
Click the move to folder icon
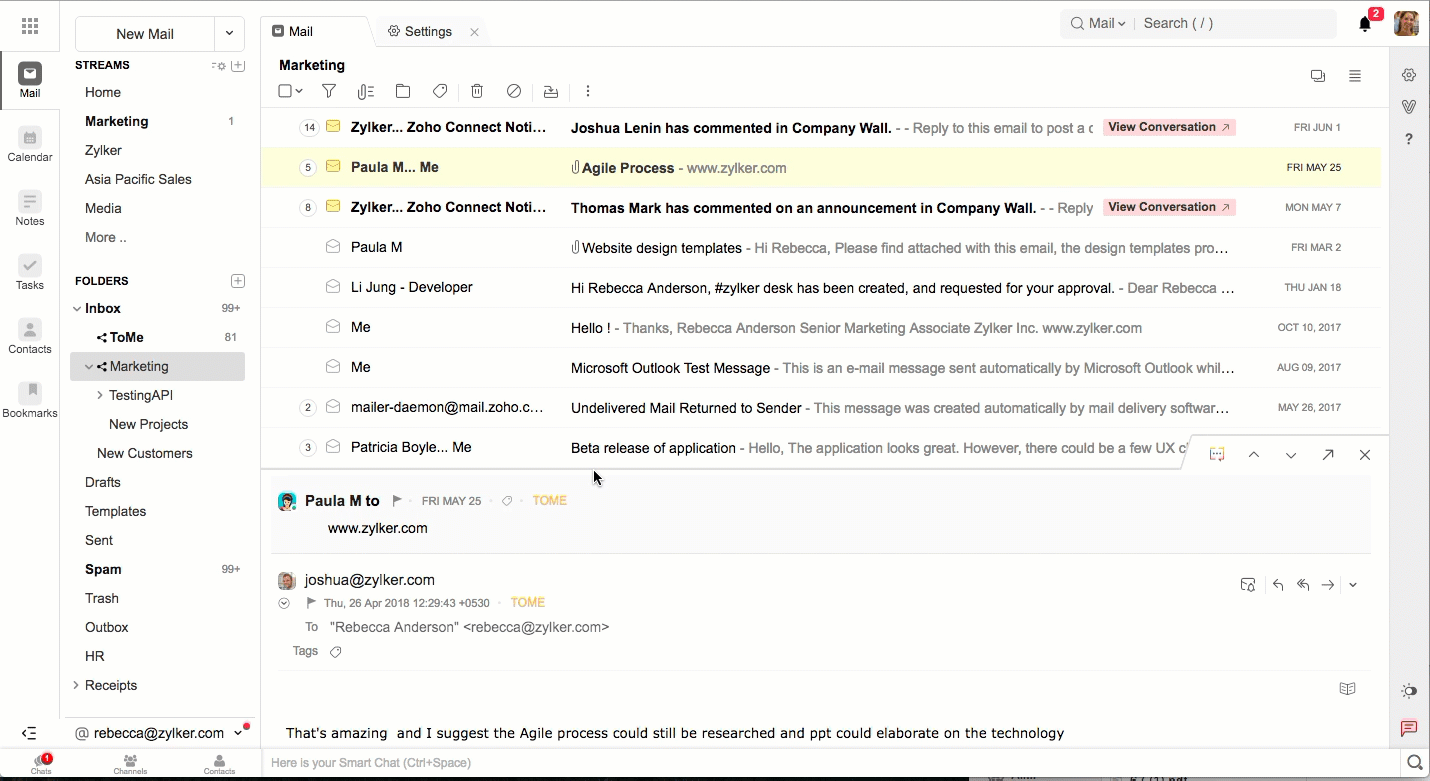[403, 91]
